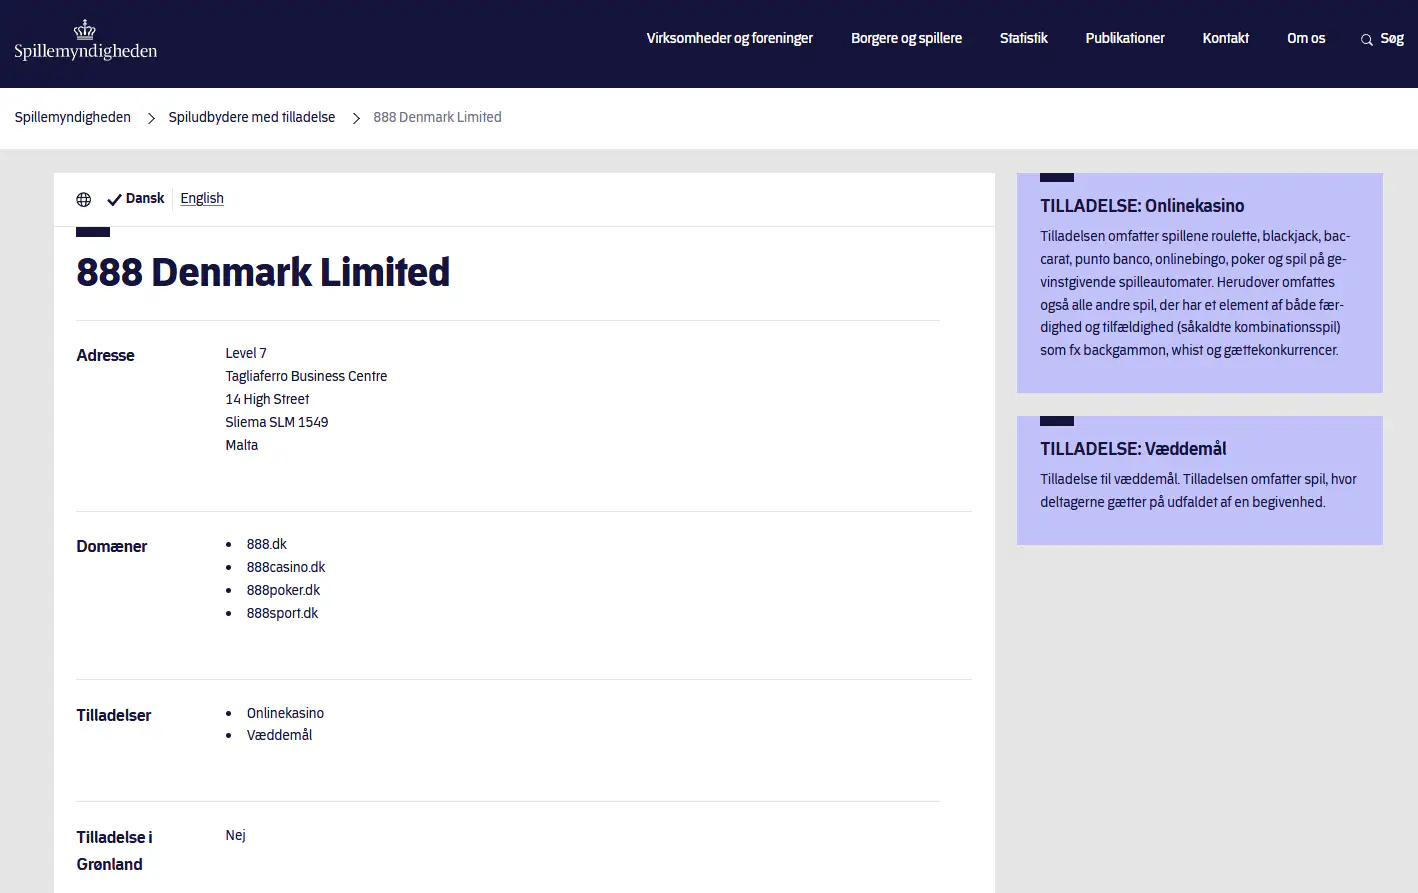This screenshot has height=893, width=1418.
Task: Click Onlinekasino in the Tilladelser list
Action: pyautogui.click(x=285, y=713)
